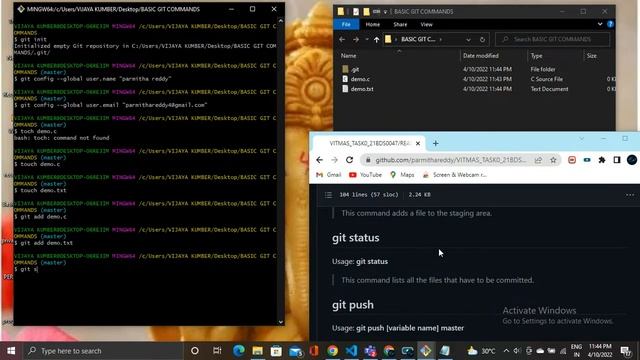The width and height of the screenshot is (640, 360).
Task: Go back in File Explorer
Action: click(342, 39)
